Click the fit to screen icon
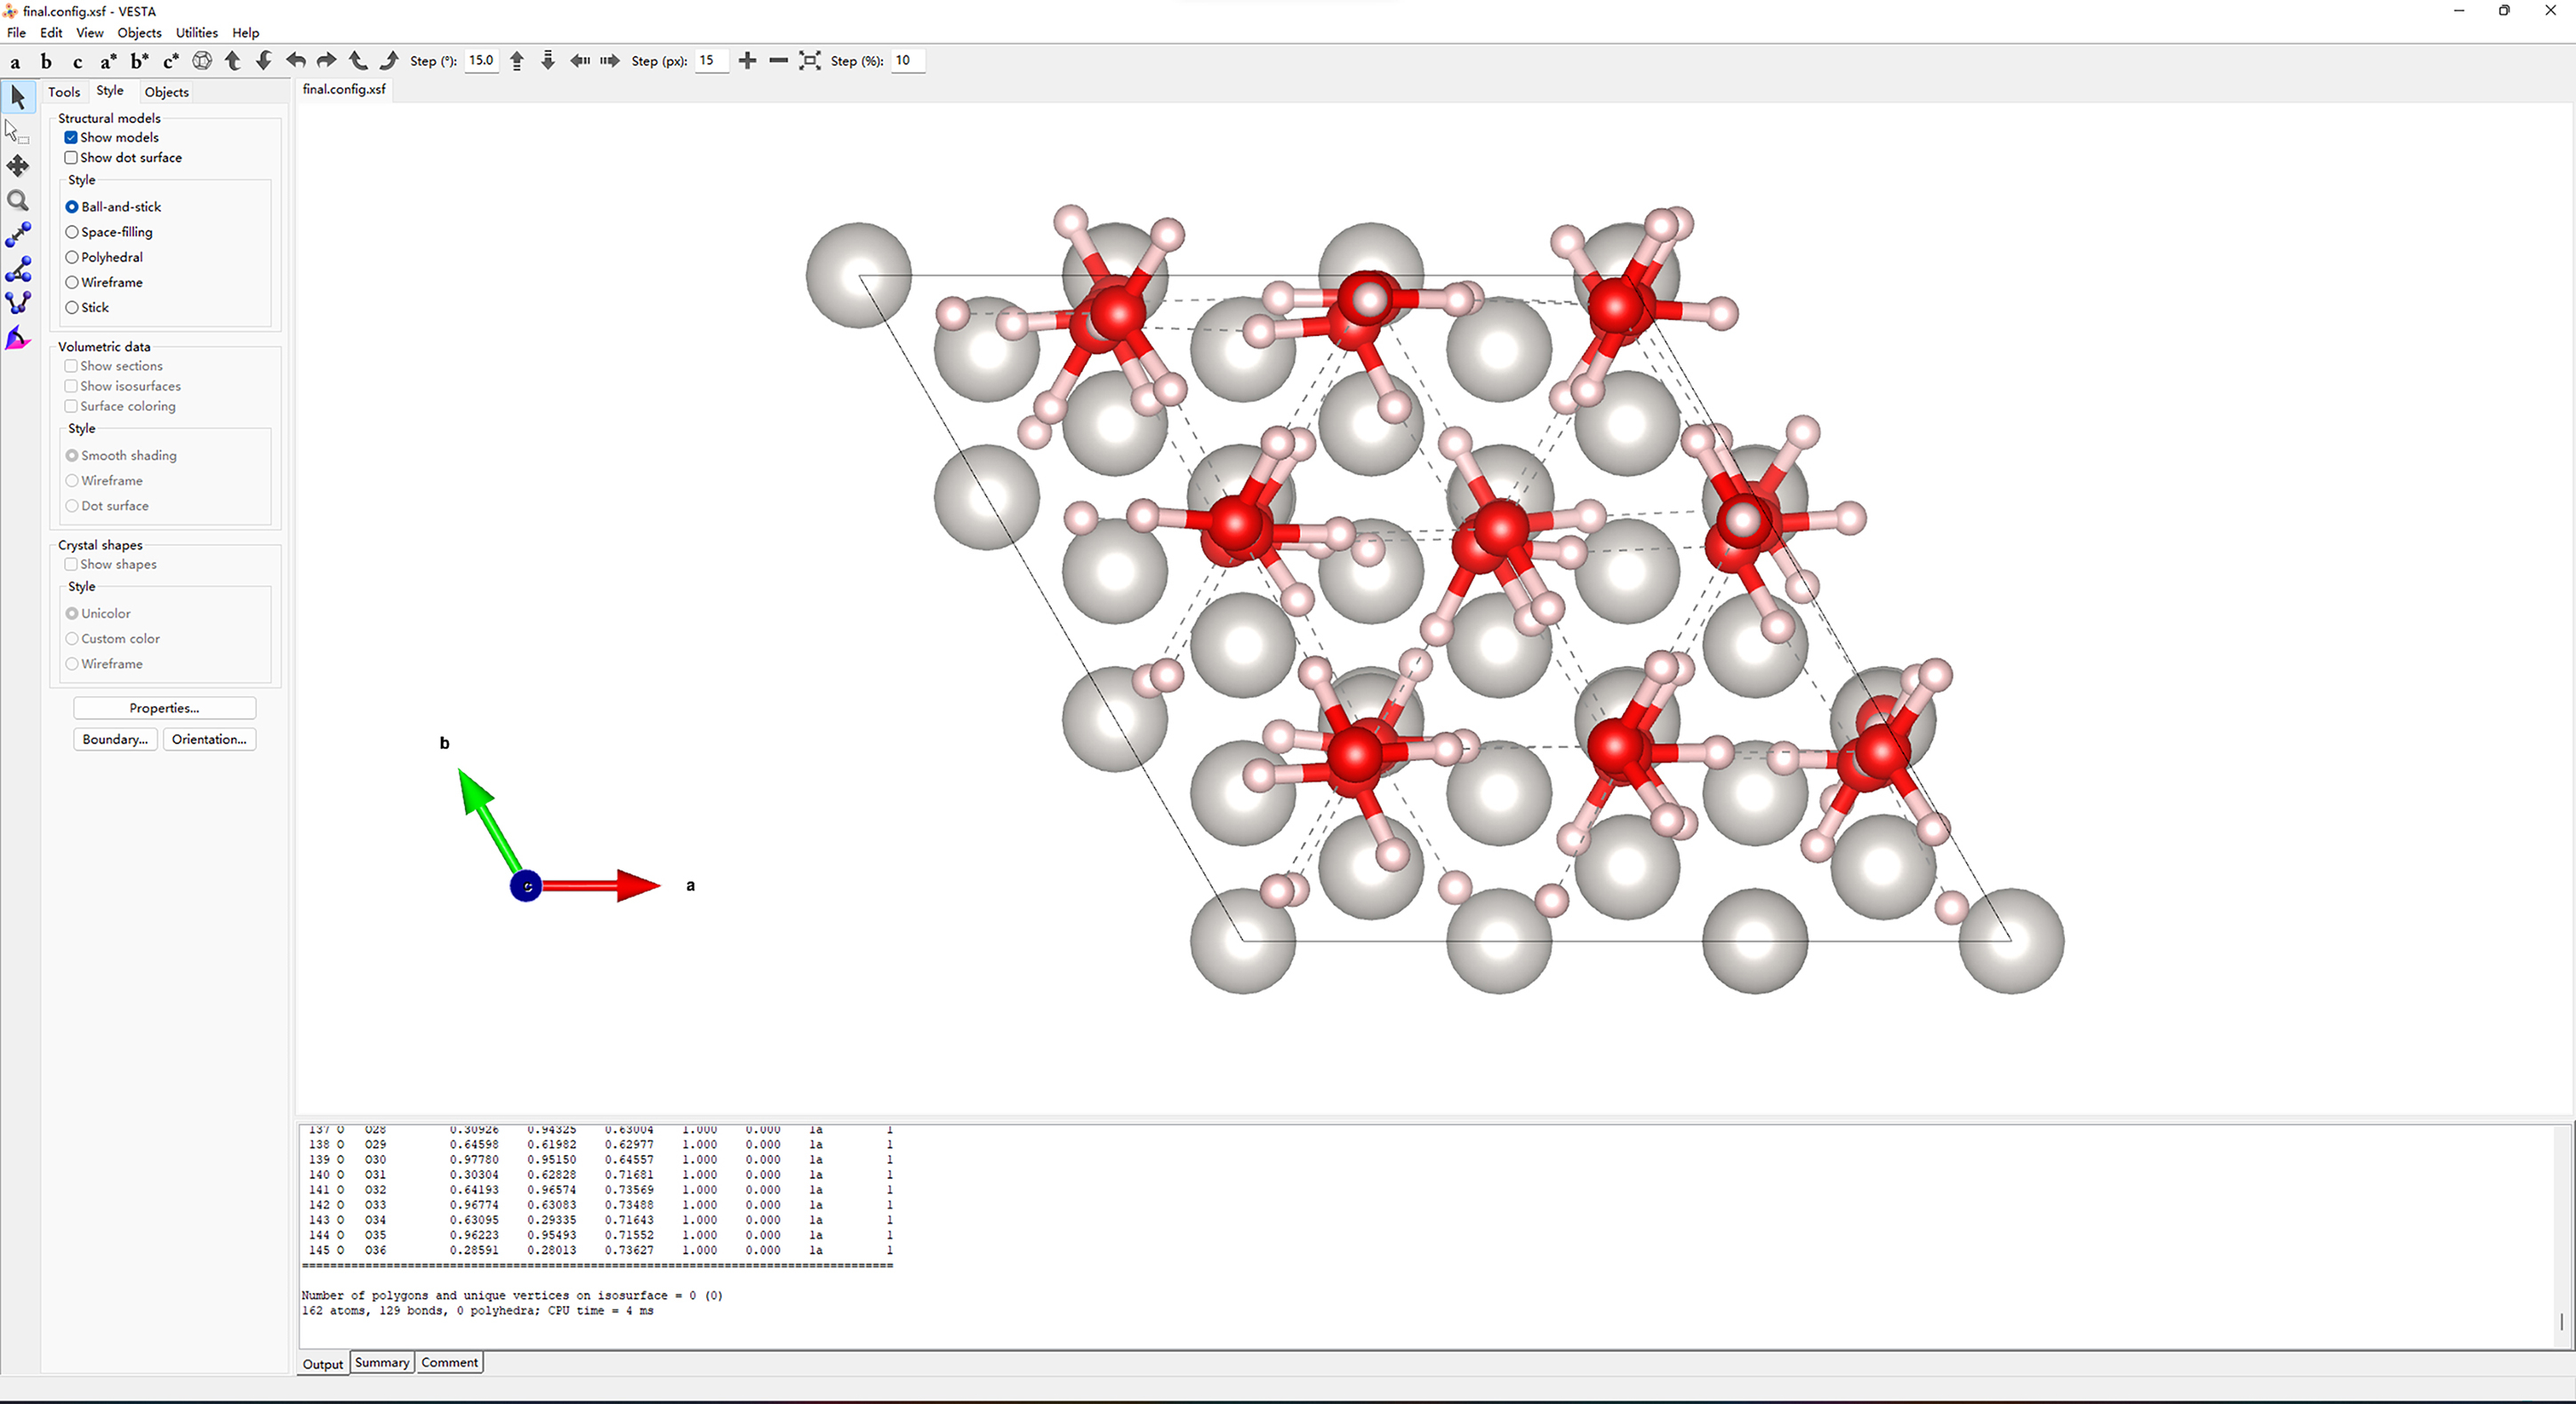Viewport: 2576px width, 1404px height. [810, 61]
